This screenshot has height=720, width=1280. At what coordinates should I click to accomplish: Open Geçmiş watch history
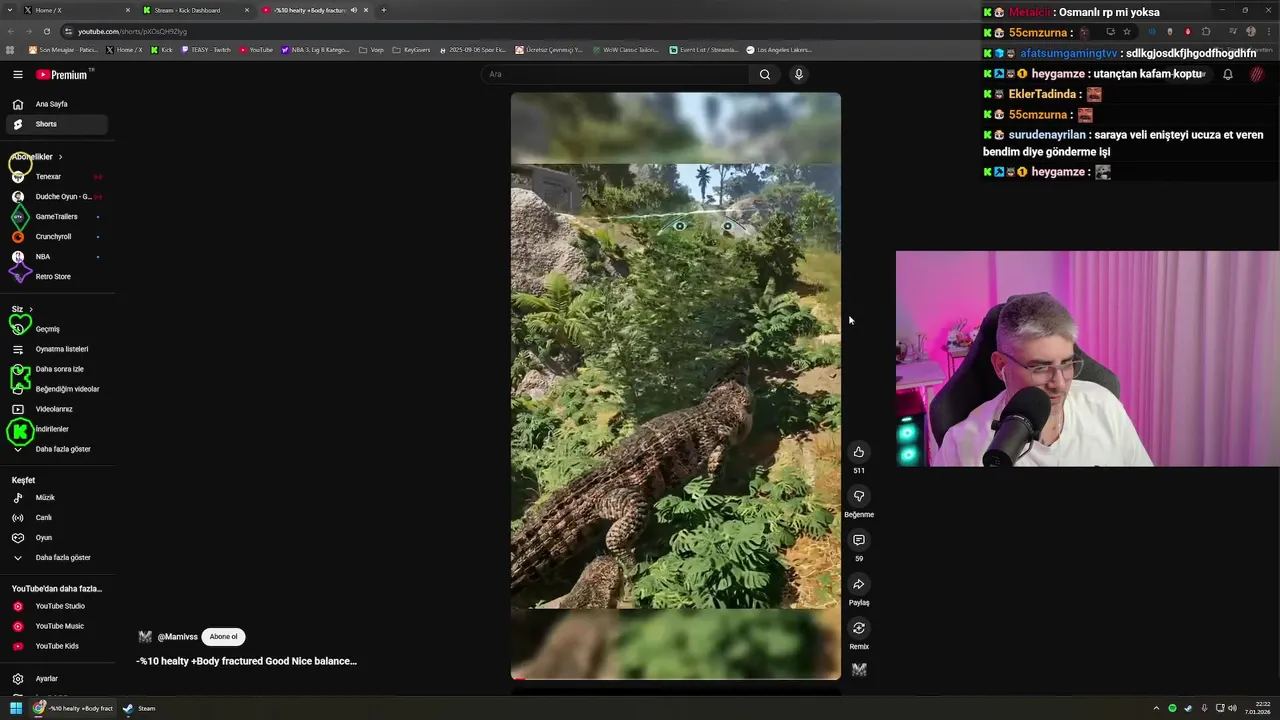tap(57, 329)
